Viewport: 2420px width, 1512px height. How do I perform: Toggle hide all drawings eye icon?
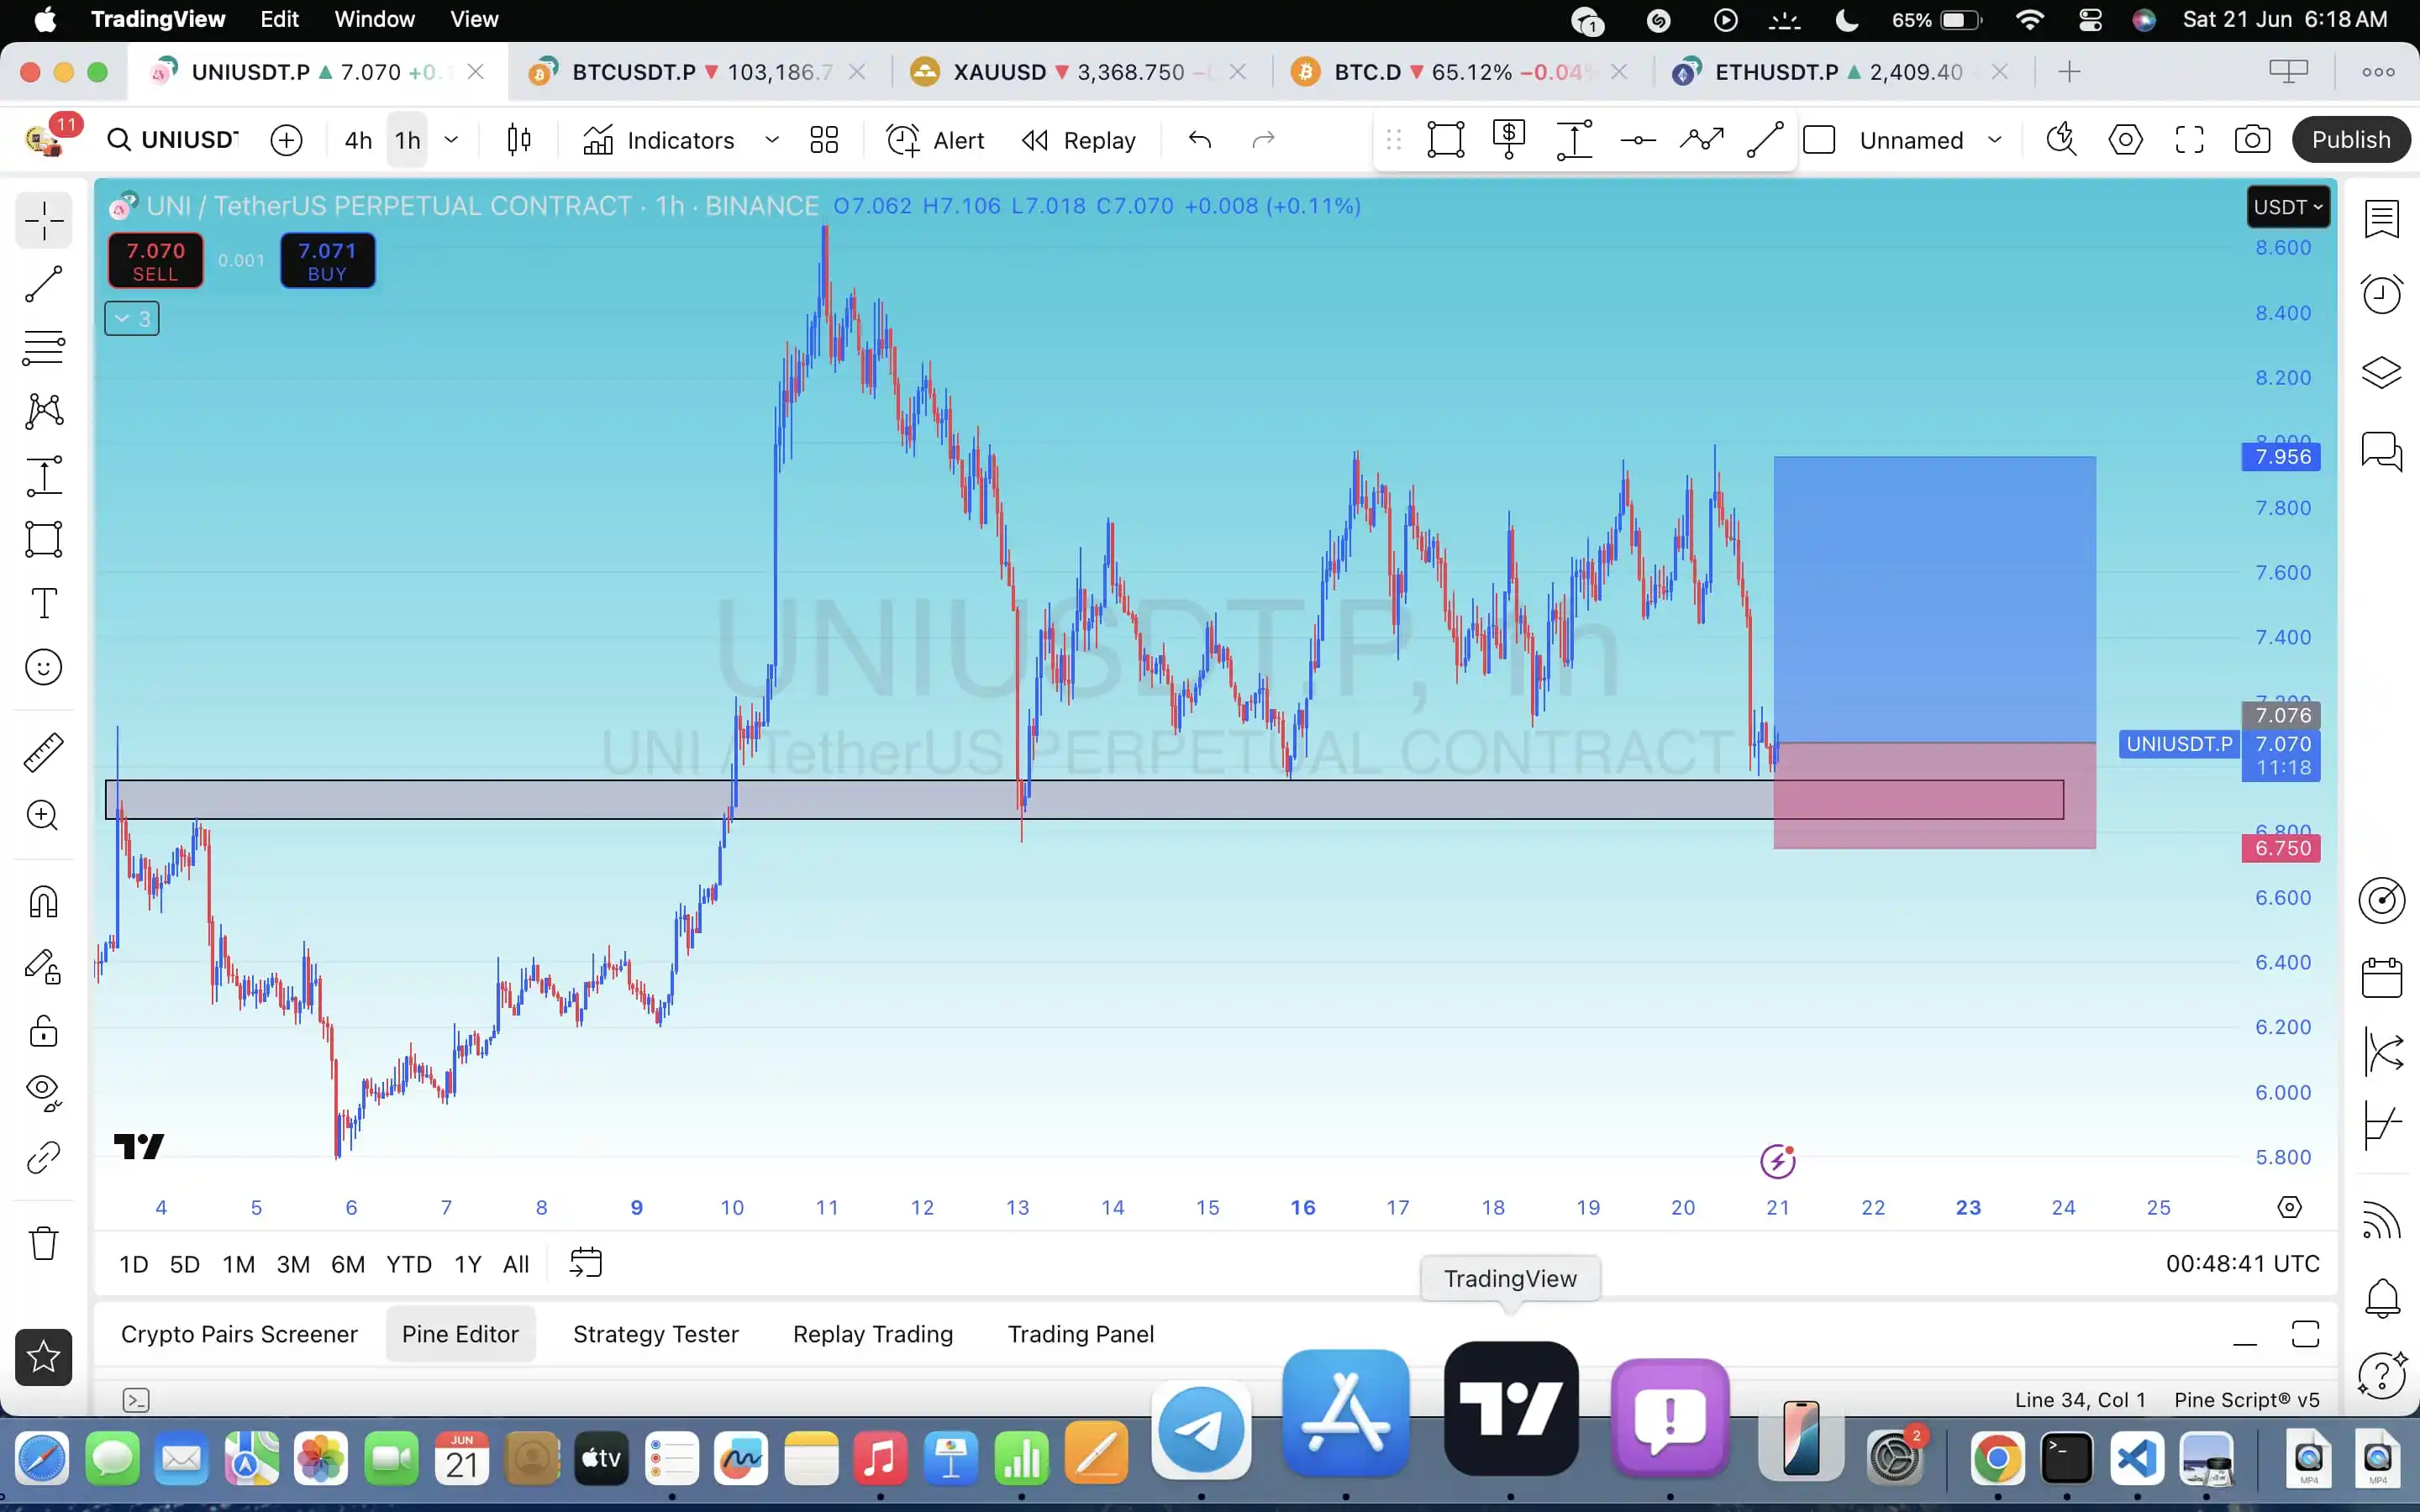pos(44,1092)
